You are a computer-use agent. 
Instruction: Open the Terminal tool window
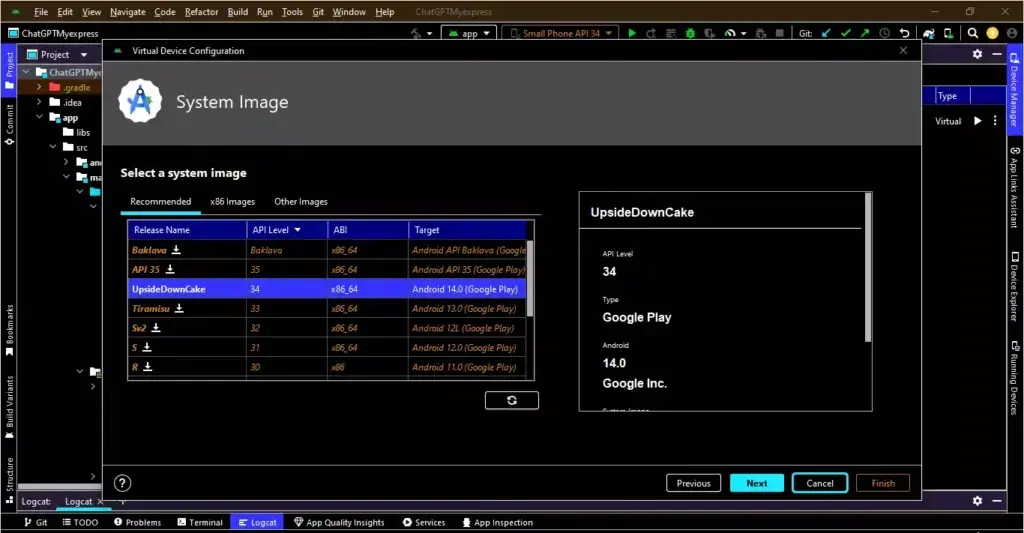tap(200, 522)
